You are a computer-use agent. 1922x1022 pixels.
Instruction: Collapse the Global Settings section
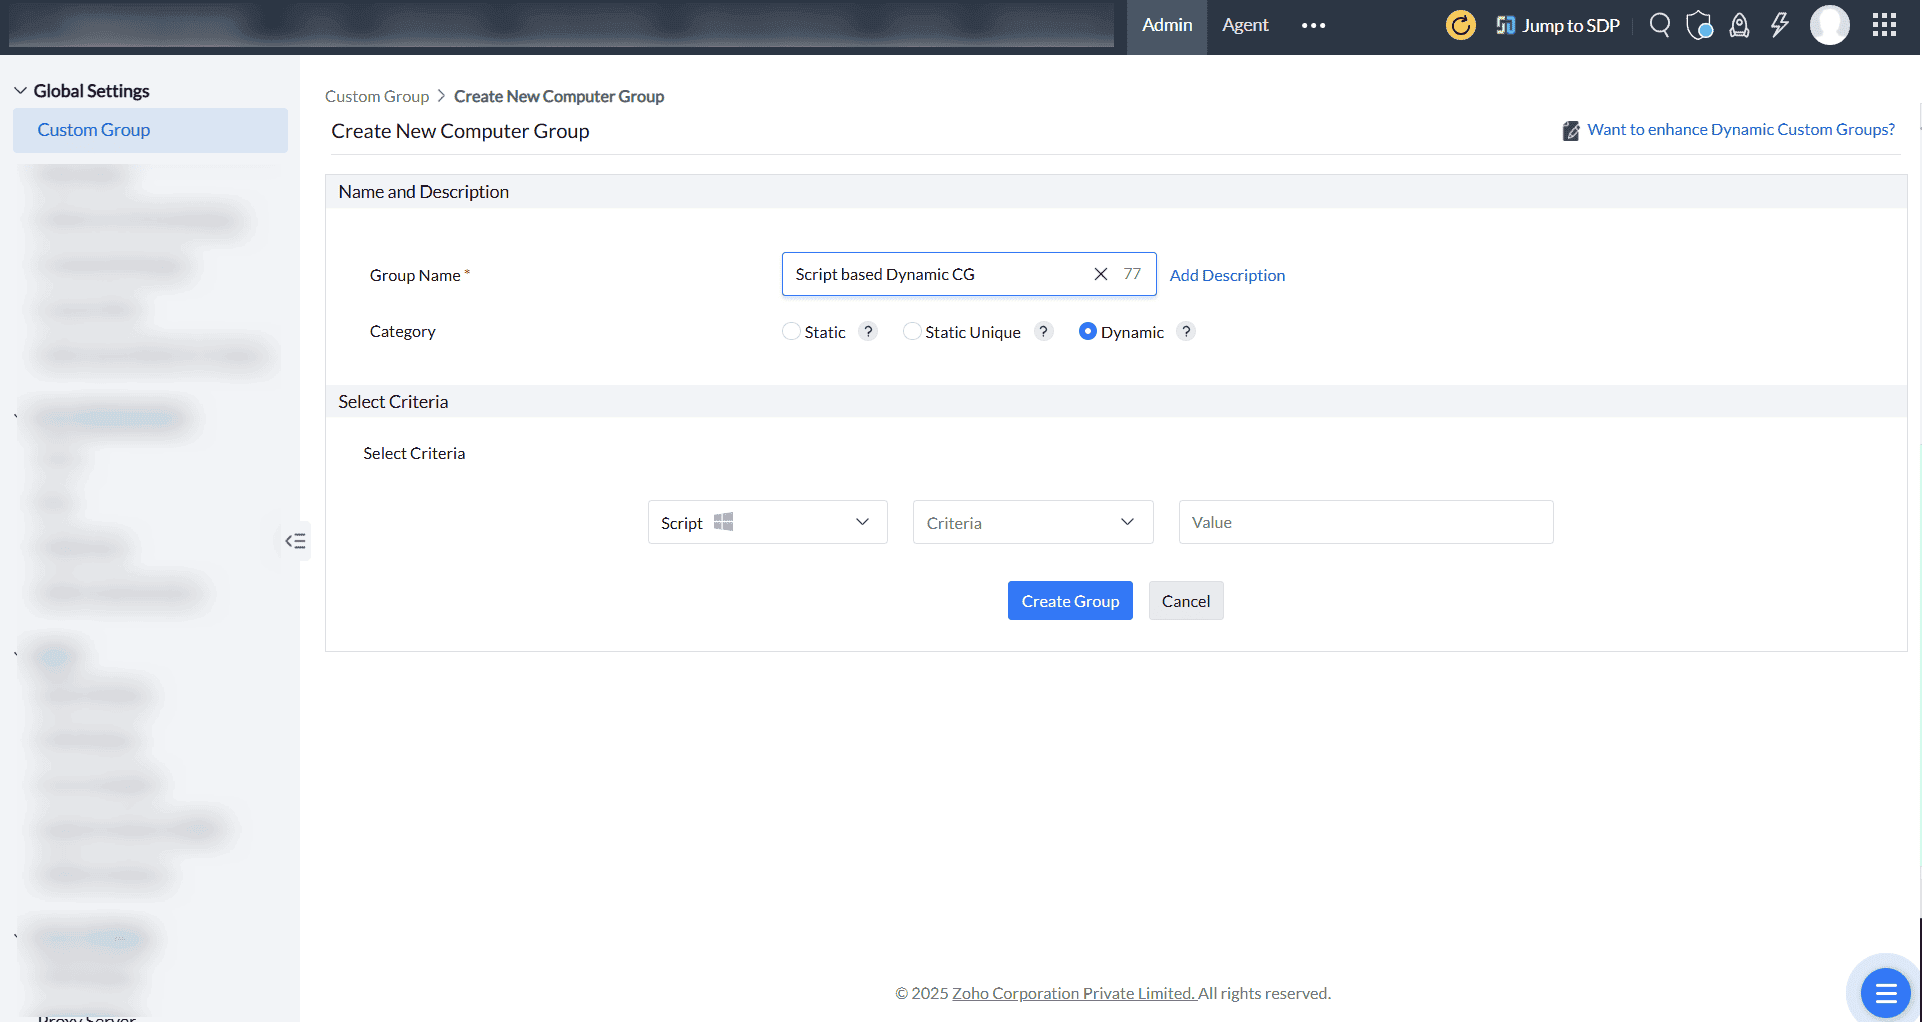point(20,90)
